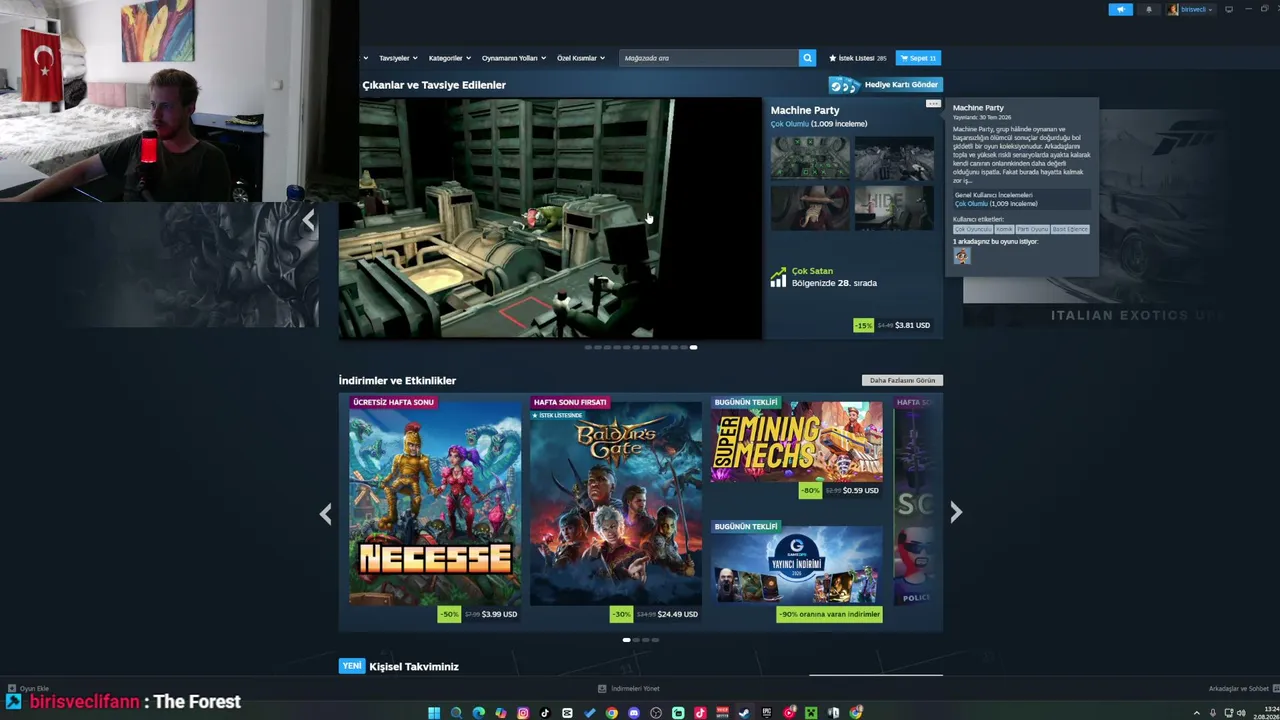
Task: Click the Basit Eğlence user tag
Action: point(1070,229)
